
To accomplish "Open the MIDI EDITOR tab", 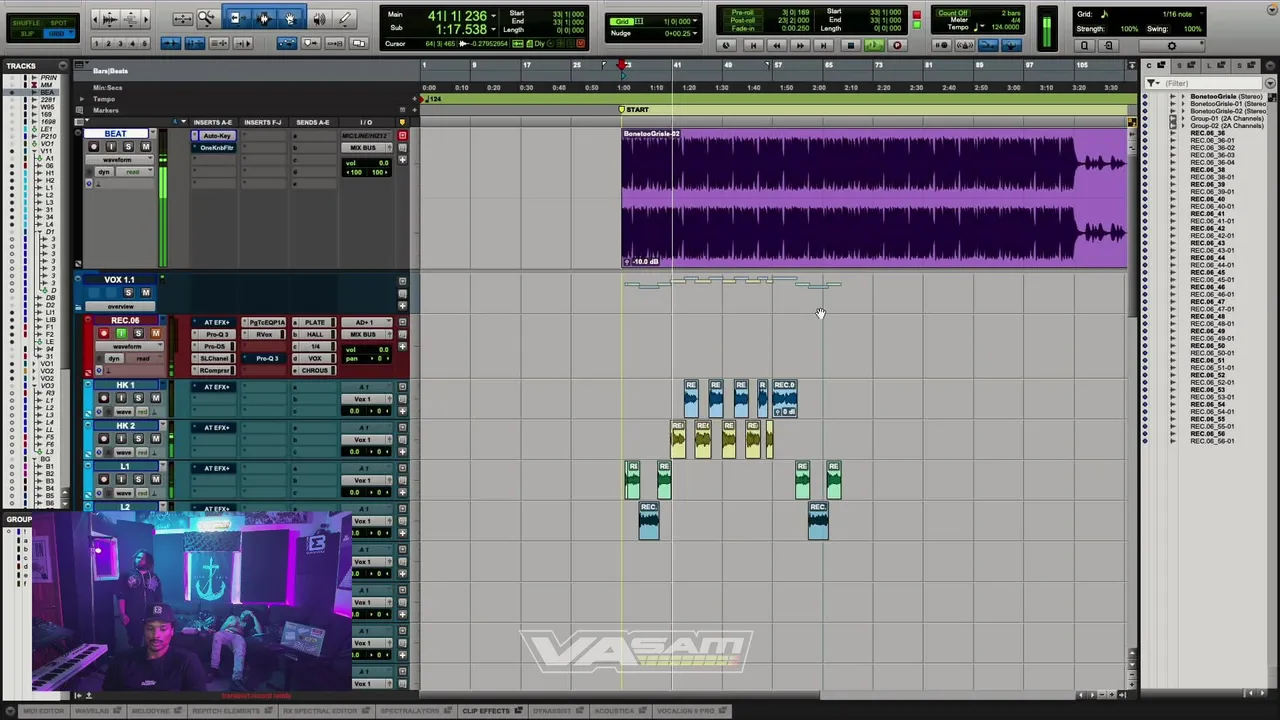I will coord(41,711).
